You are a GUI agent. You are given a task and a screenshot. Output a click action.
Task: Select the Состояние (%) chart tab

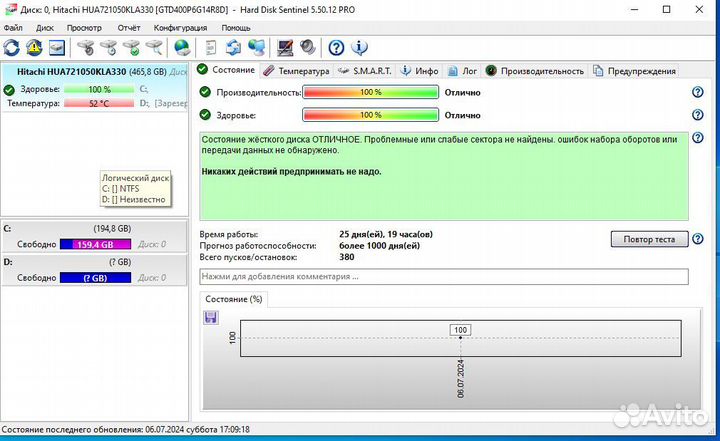[234, 299]
